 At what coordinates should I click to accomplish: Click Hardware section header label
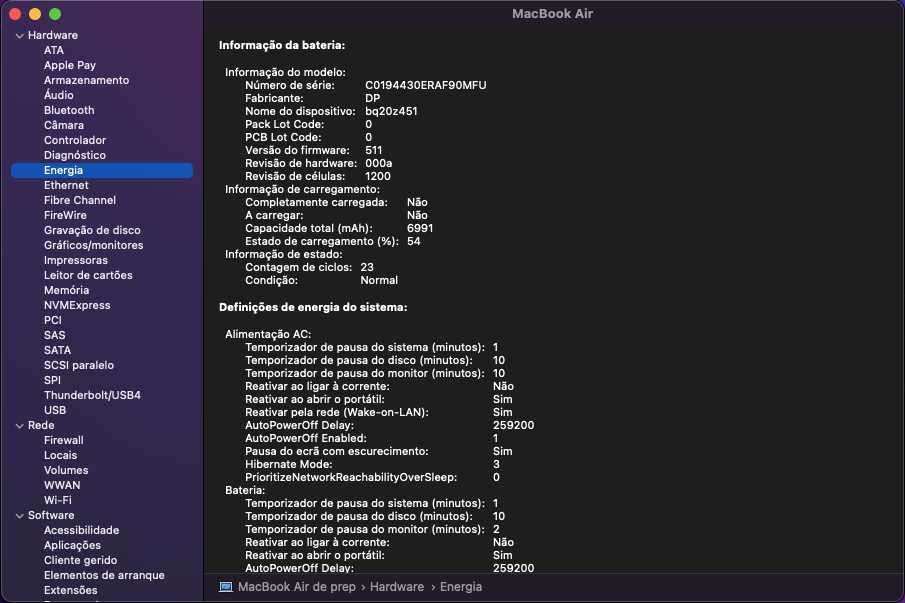click(53, 35)
